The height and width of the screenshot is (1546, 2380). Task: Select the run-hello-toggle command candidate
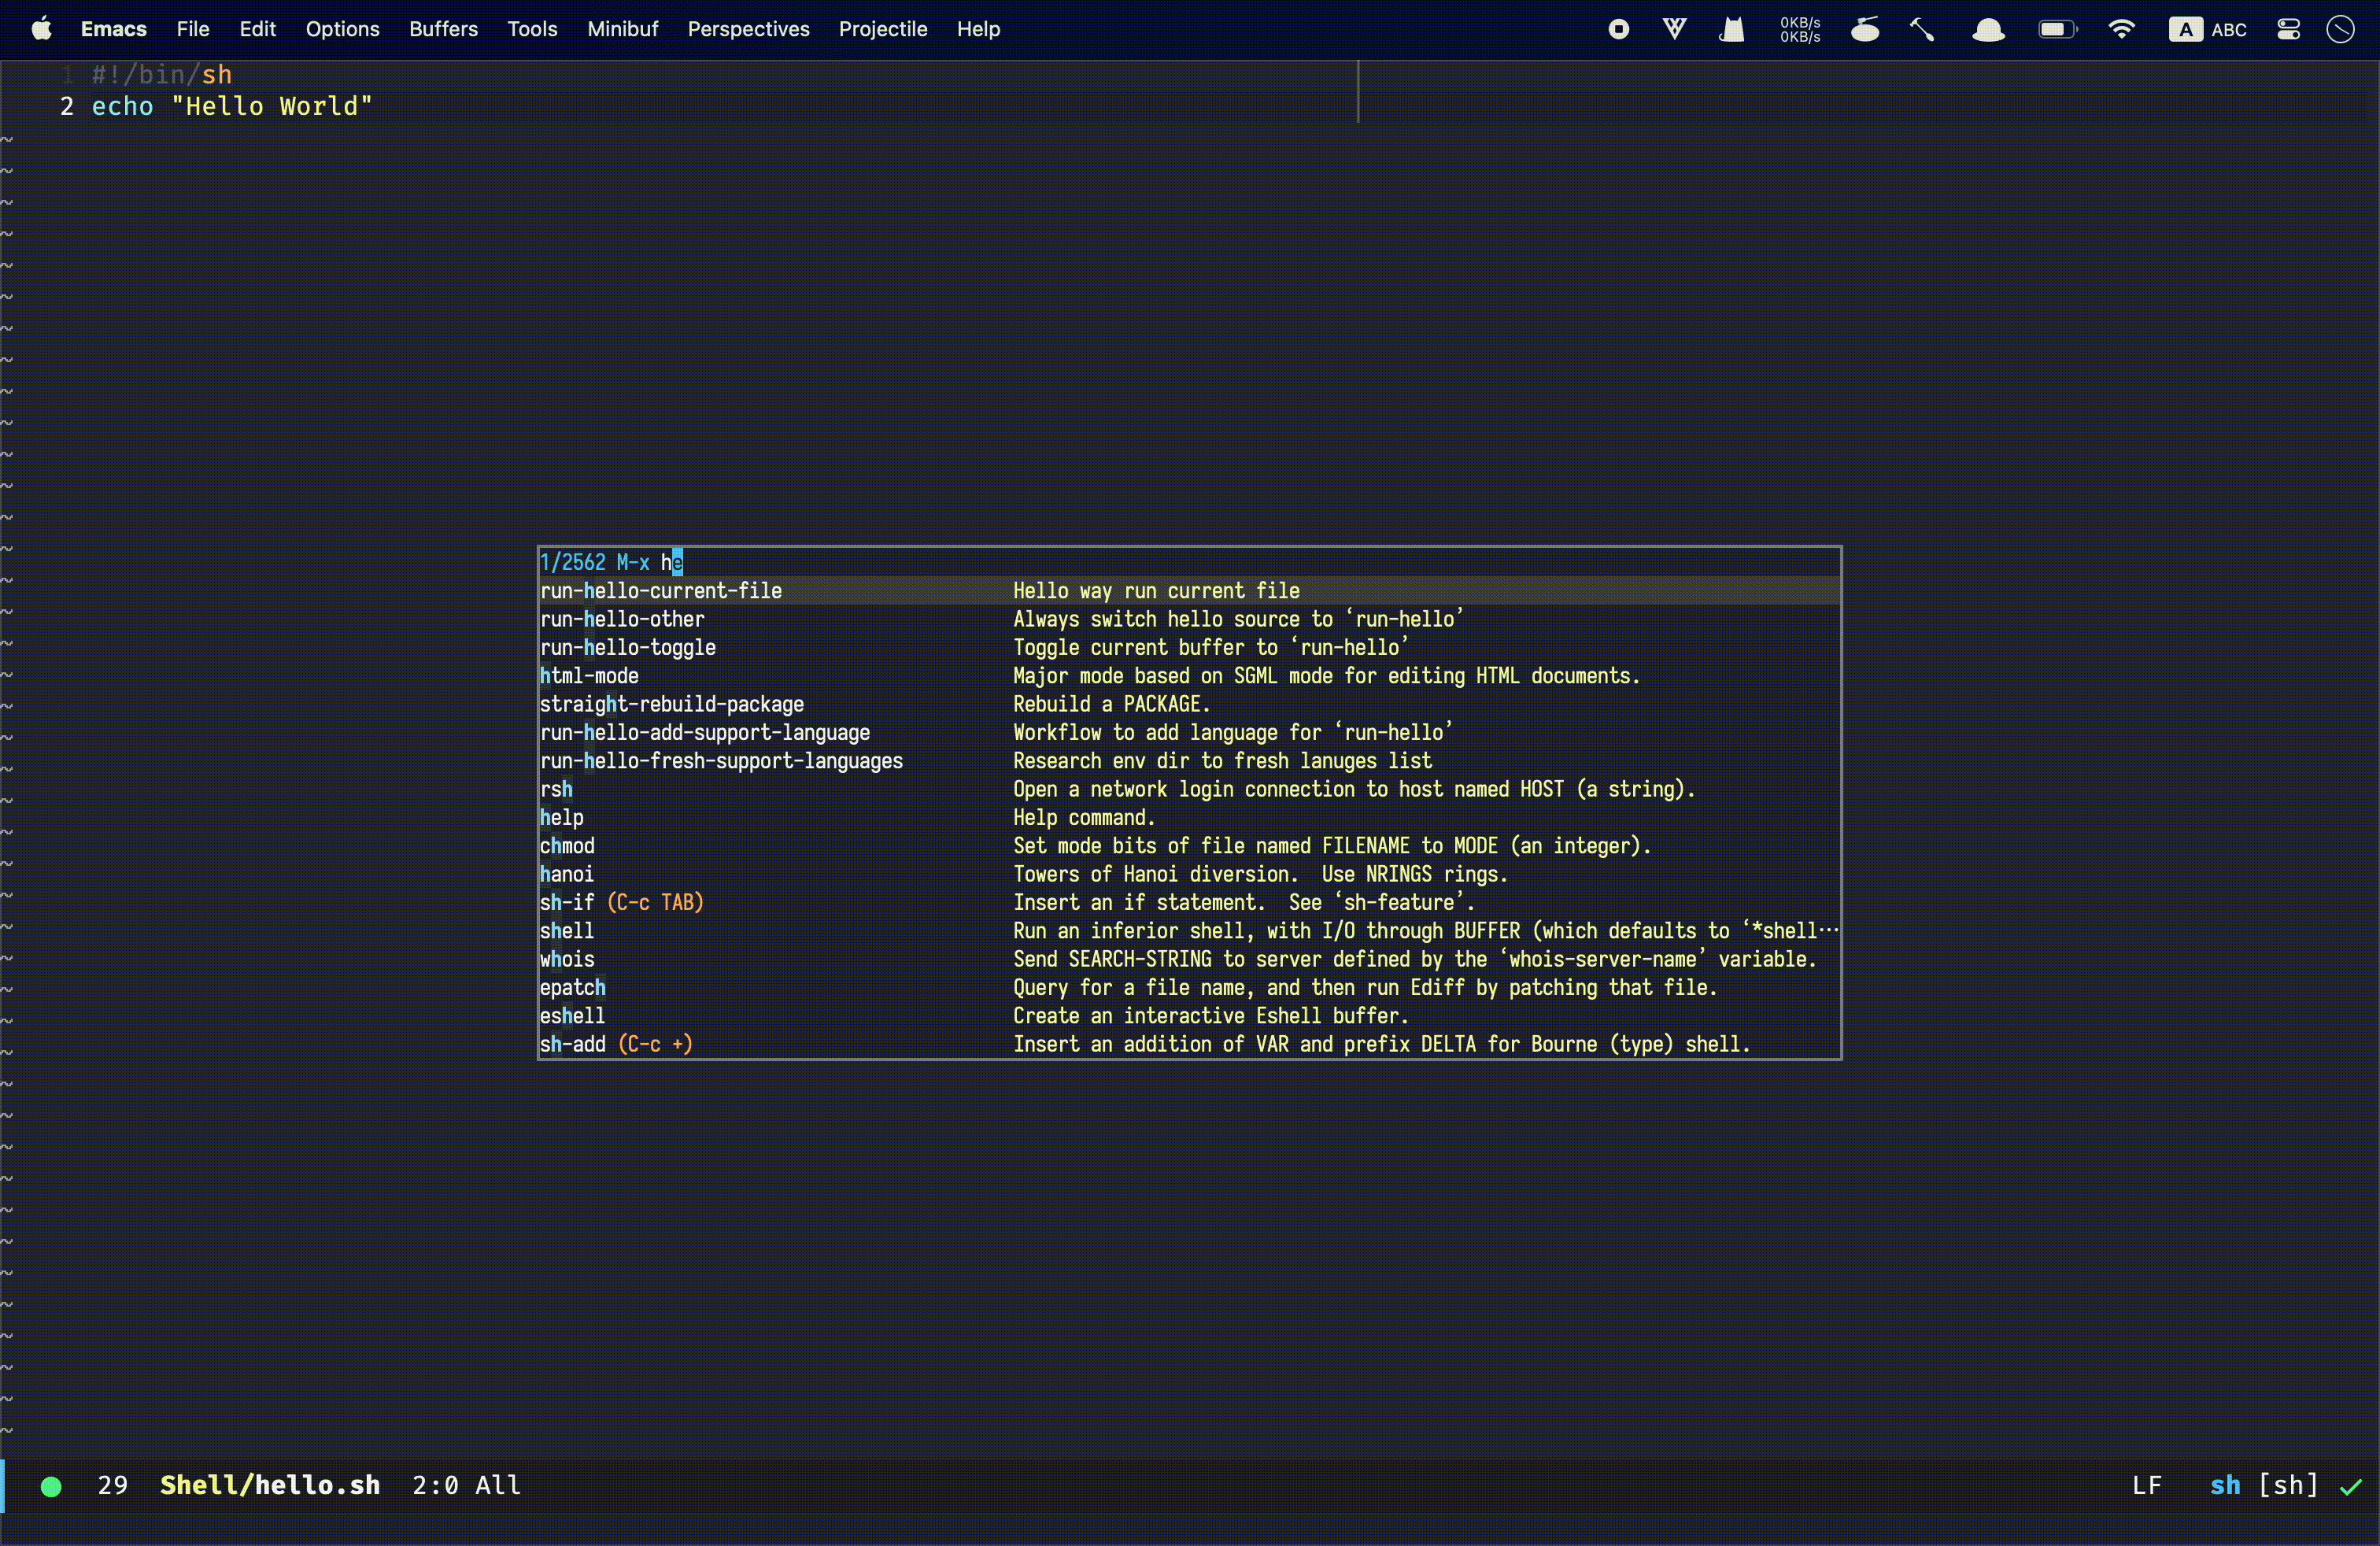tap(628, 647)
